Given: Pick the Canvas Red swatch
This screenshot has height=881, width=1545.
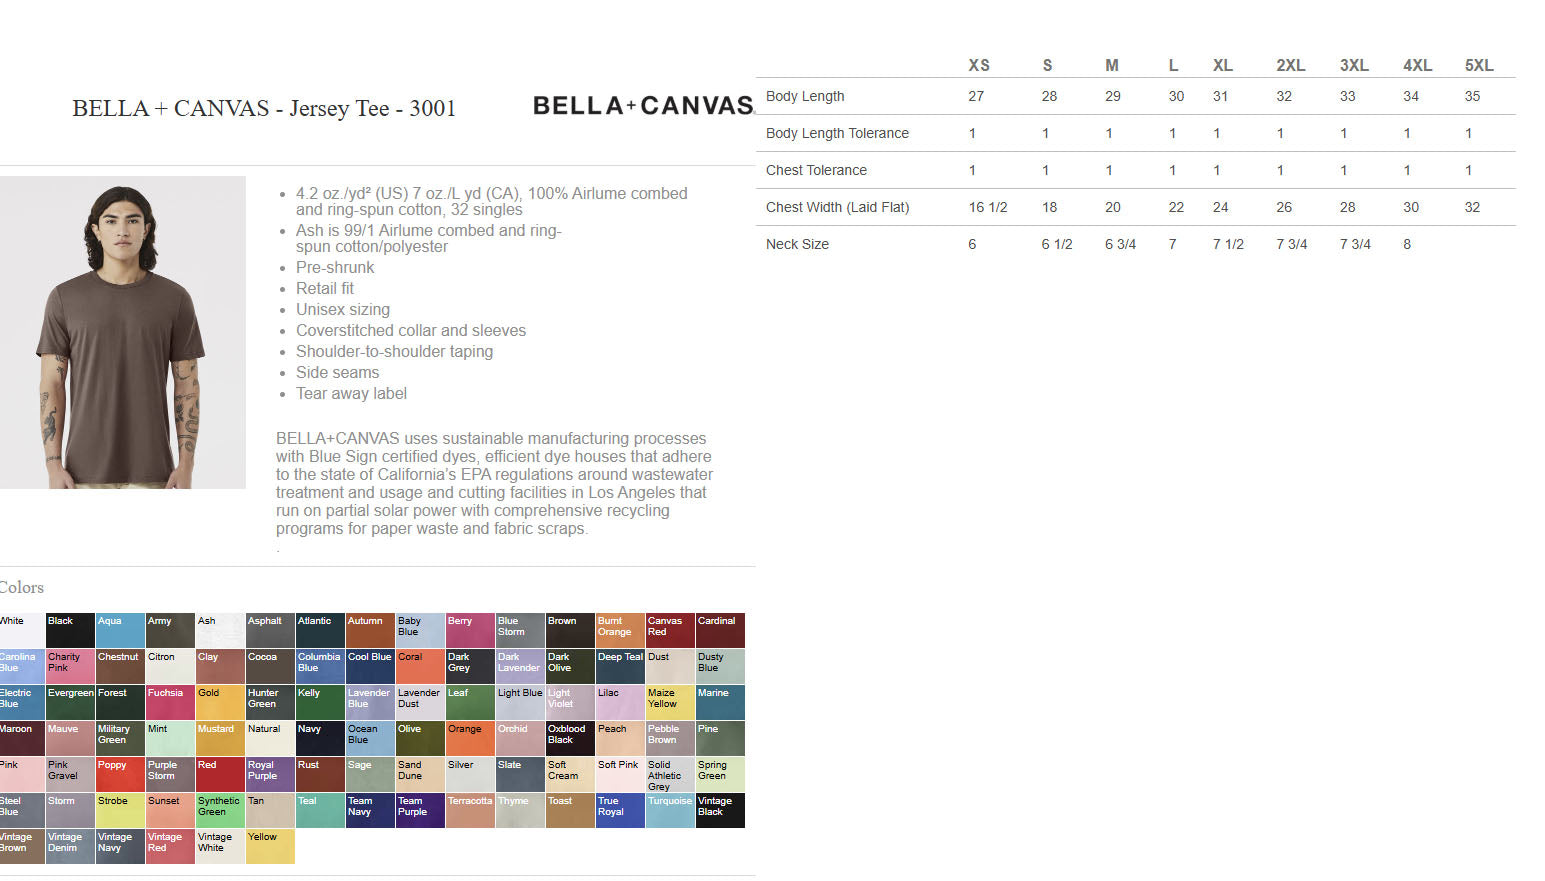Looking at the screenshot, I should pos(670,631).
